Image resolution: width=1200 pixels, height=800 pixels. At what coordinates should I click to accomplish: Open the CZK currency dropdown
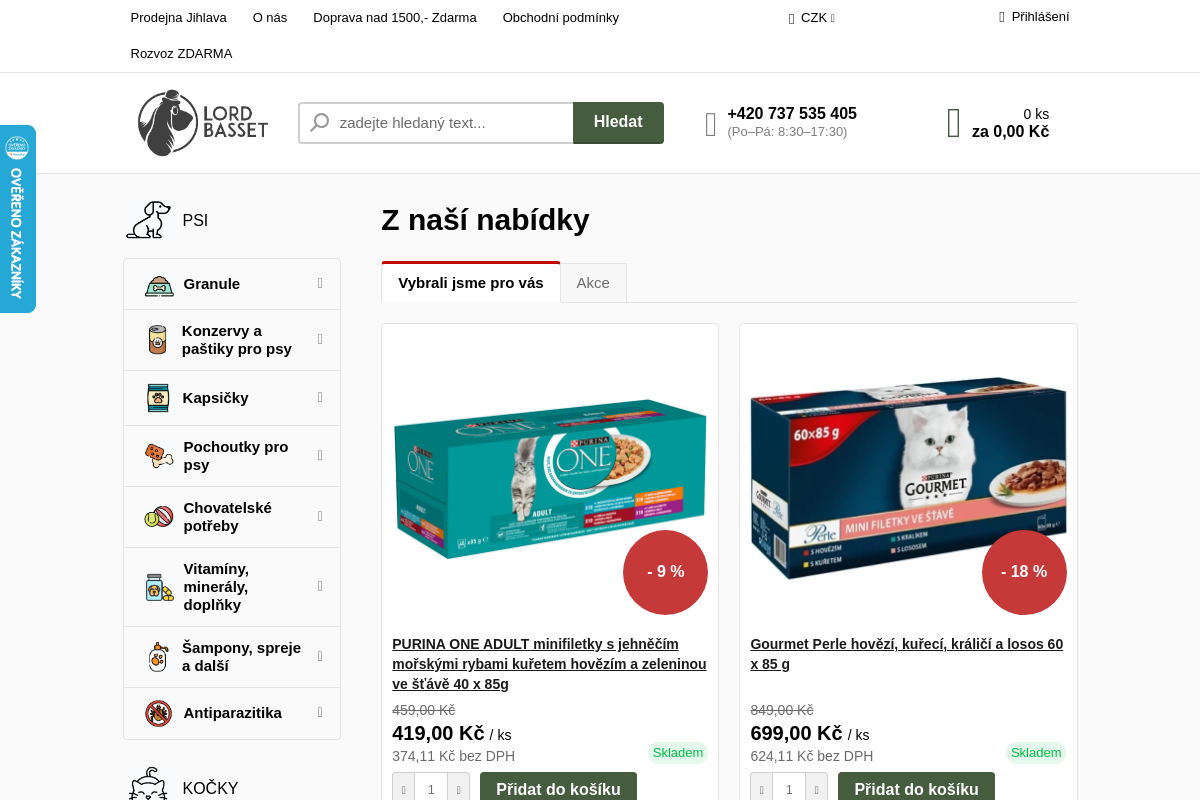click(x=812, y=17)
